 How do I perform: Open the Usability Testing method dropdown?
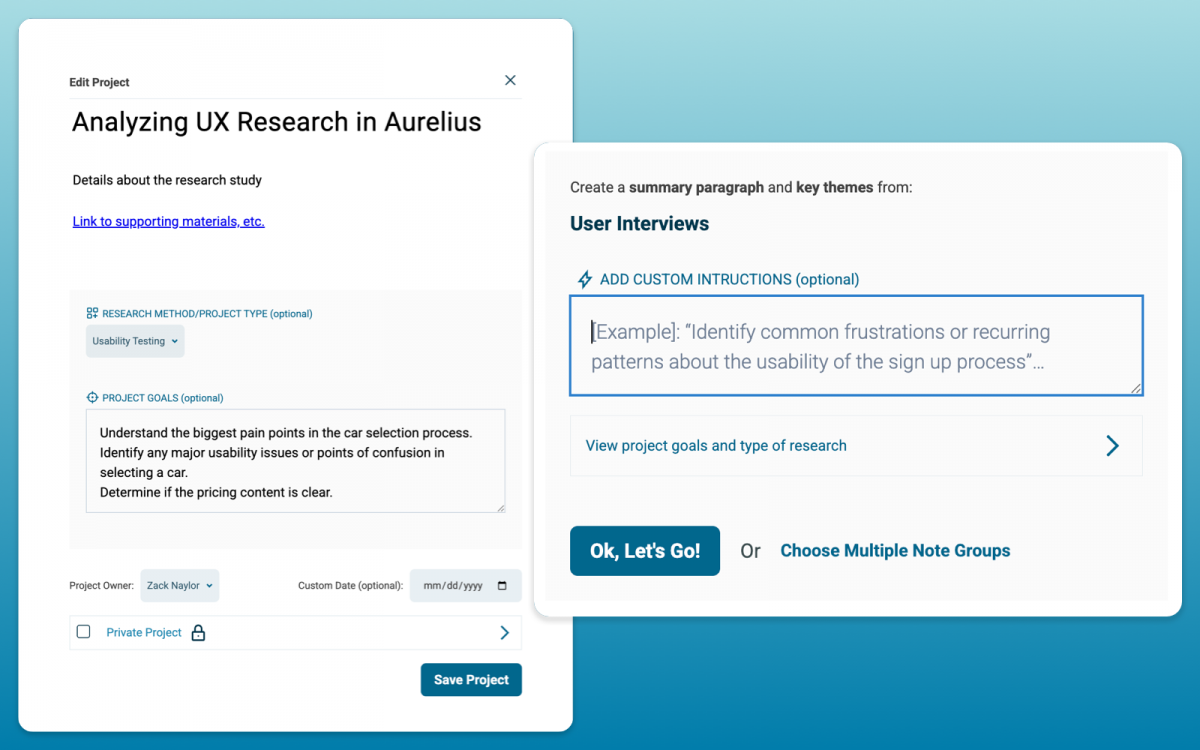pyautogui.click(x=135, y=340)
